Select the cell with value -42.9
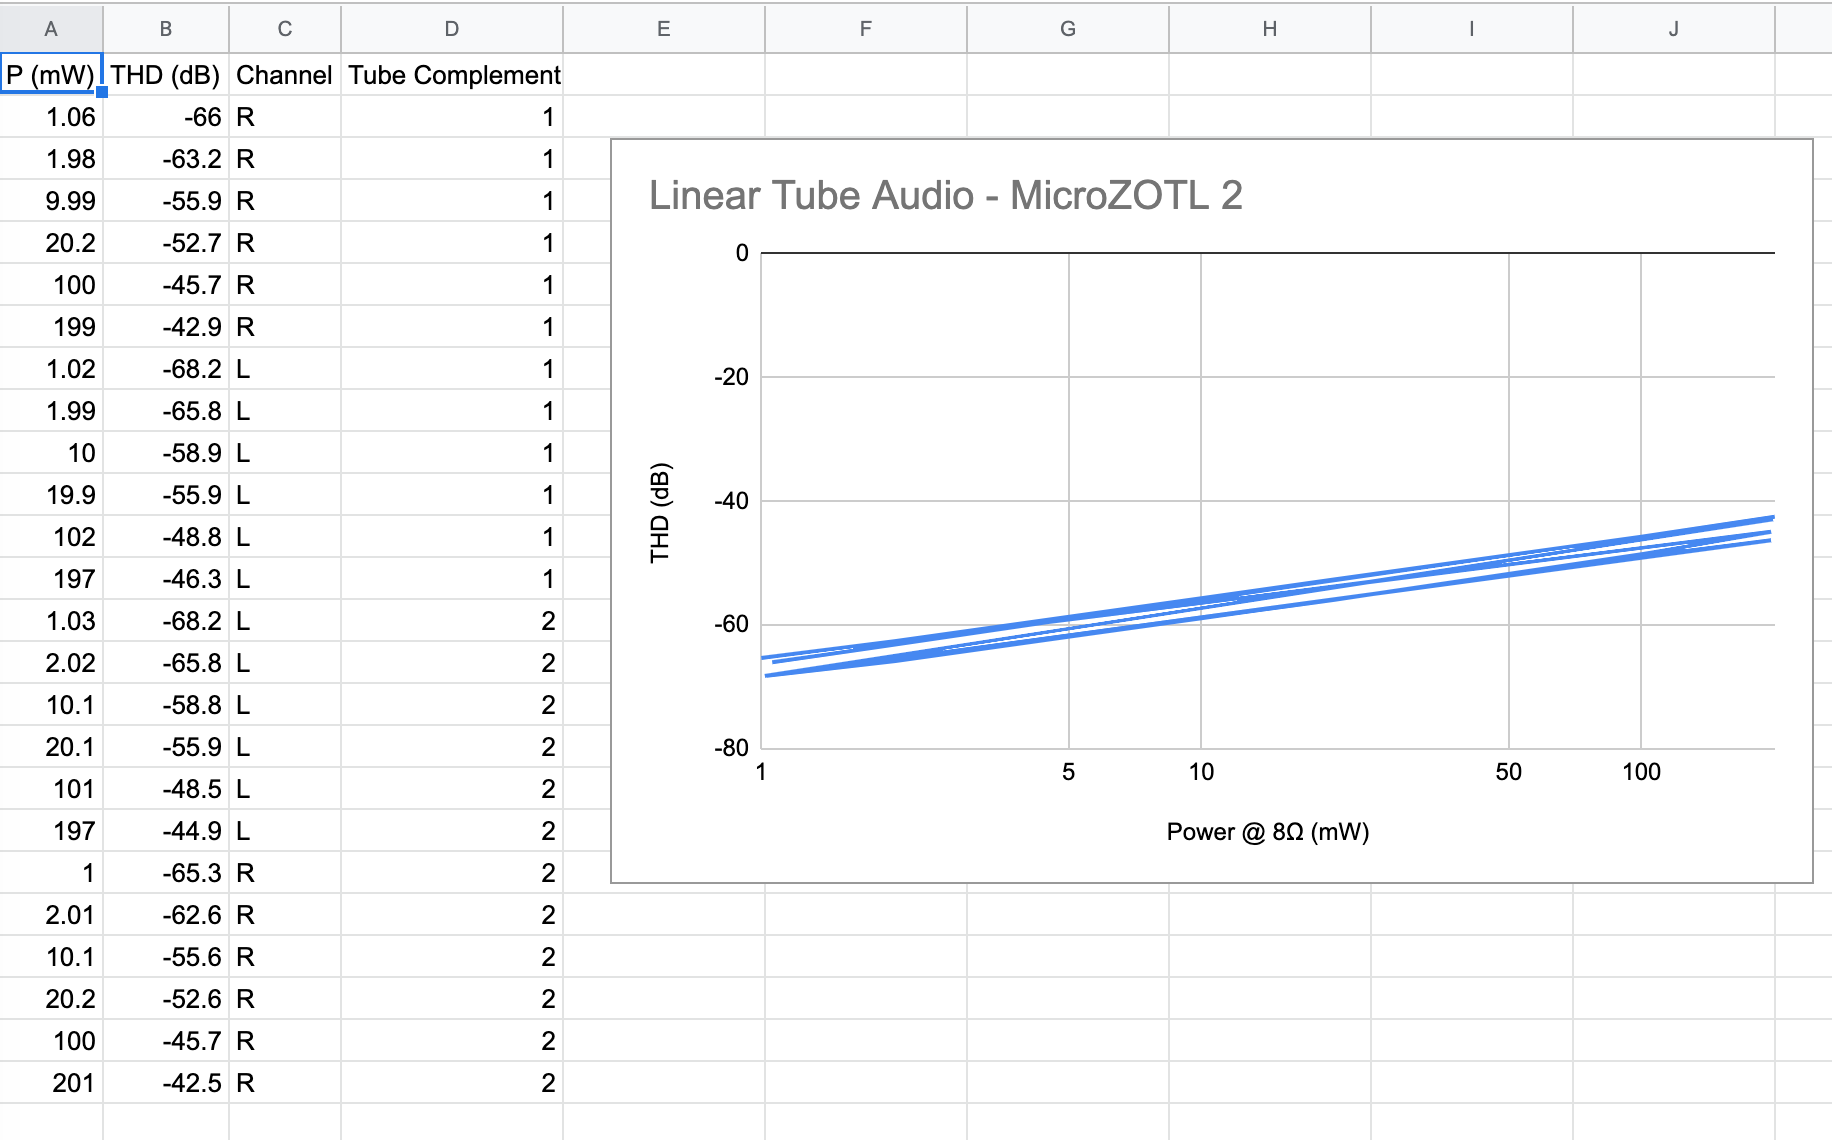This screenshot has width=1832, height=1140. click(x=165, y=327)
